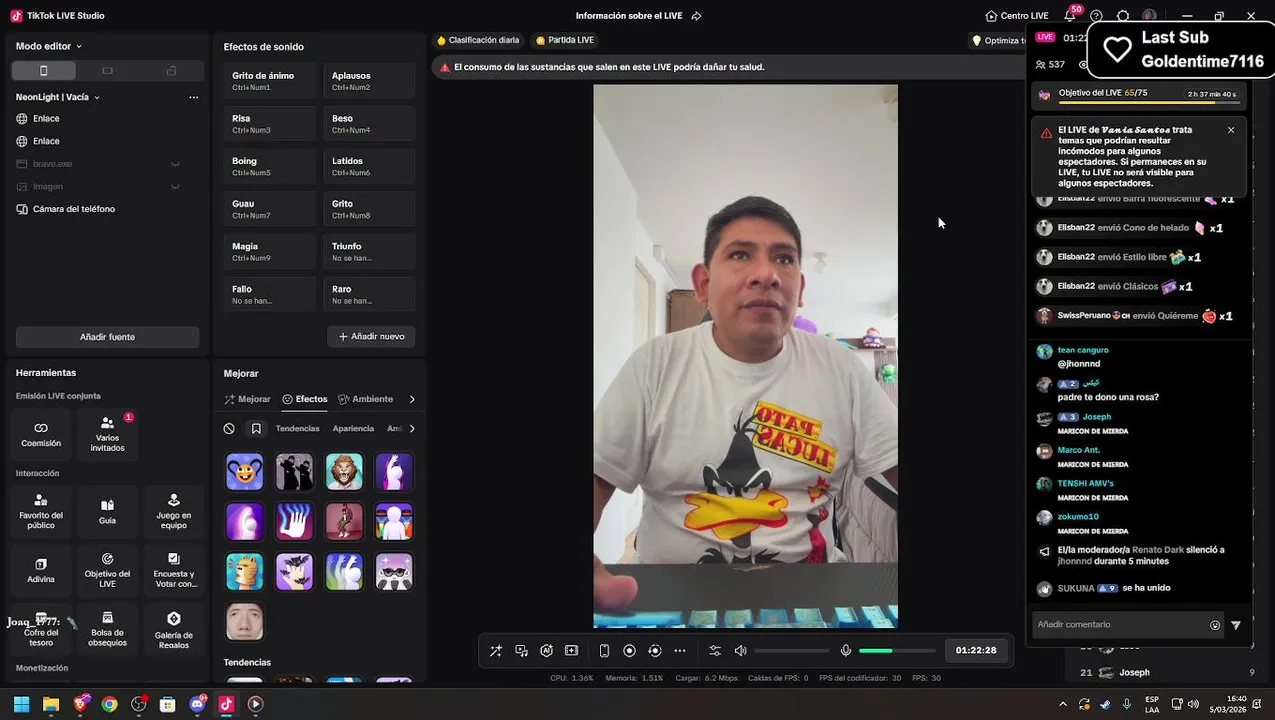Open help question mark icon
1275x720 pixels.
coord(1097,16)
